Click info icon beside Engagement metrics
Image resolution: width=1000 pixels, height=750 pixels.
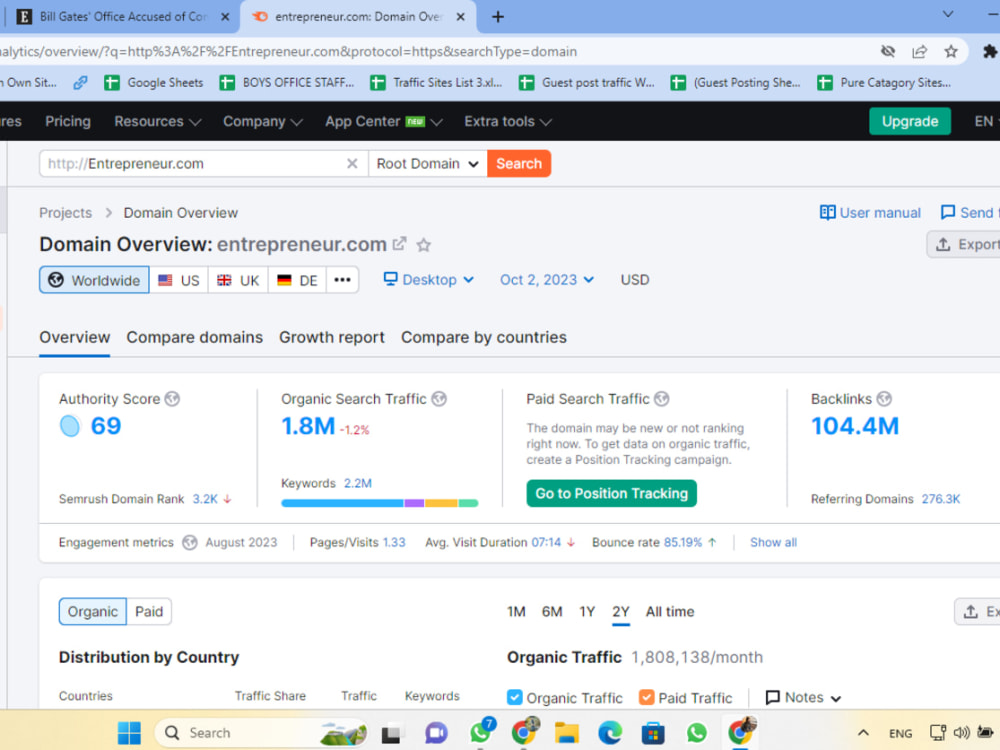tap(189, 542)
